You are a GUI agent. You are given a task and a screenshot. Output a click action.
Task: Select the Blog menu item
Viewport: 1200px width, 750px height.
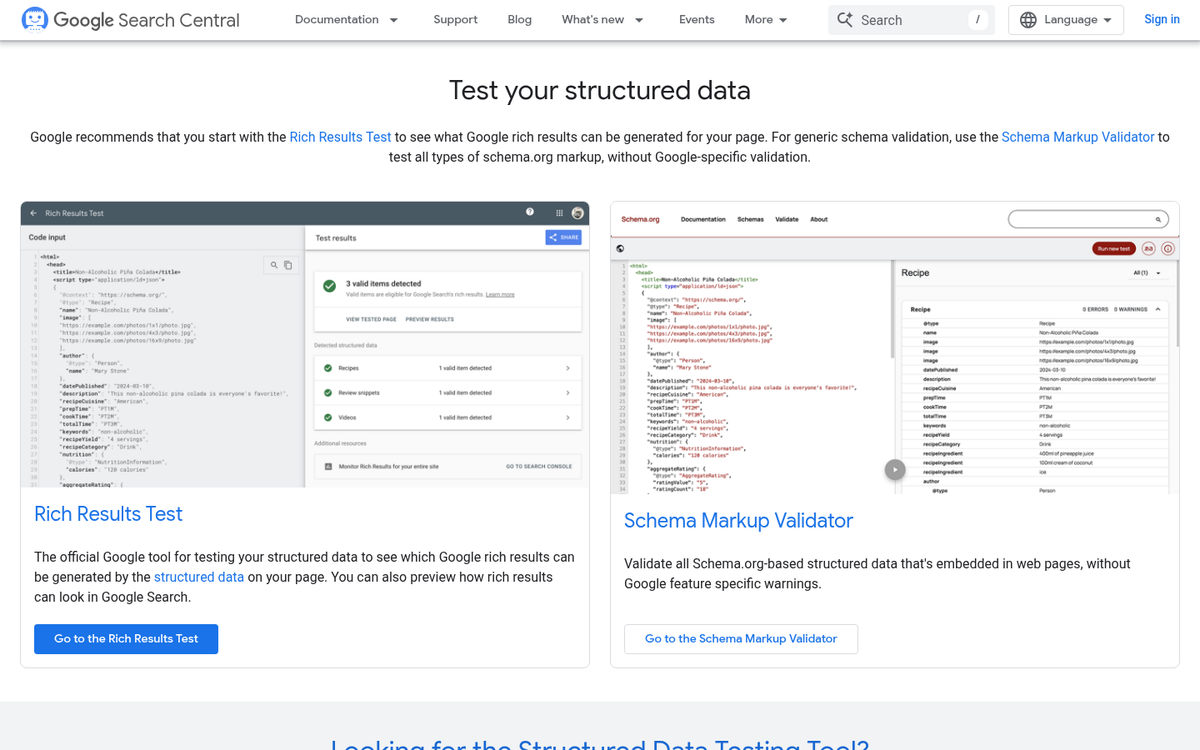(x=519, y=19)
